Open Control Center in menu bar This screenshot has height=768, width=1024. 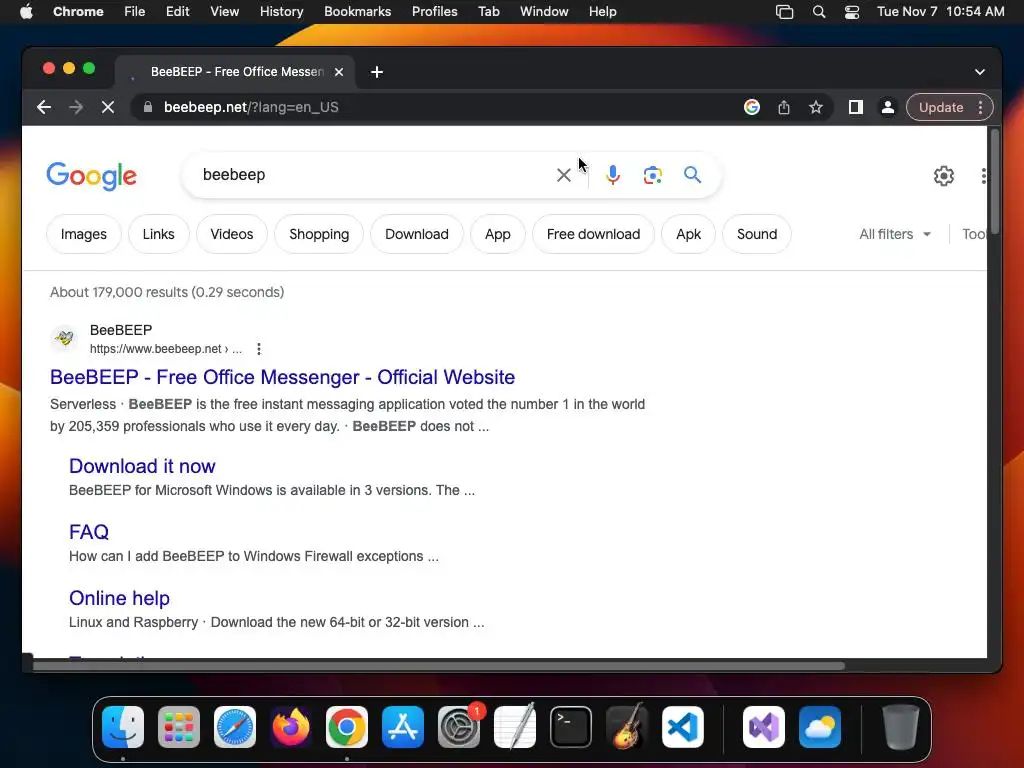852,12
